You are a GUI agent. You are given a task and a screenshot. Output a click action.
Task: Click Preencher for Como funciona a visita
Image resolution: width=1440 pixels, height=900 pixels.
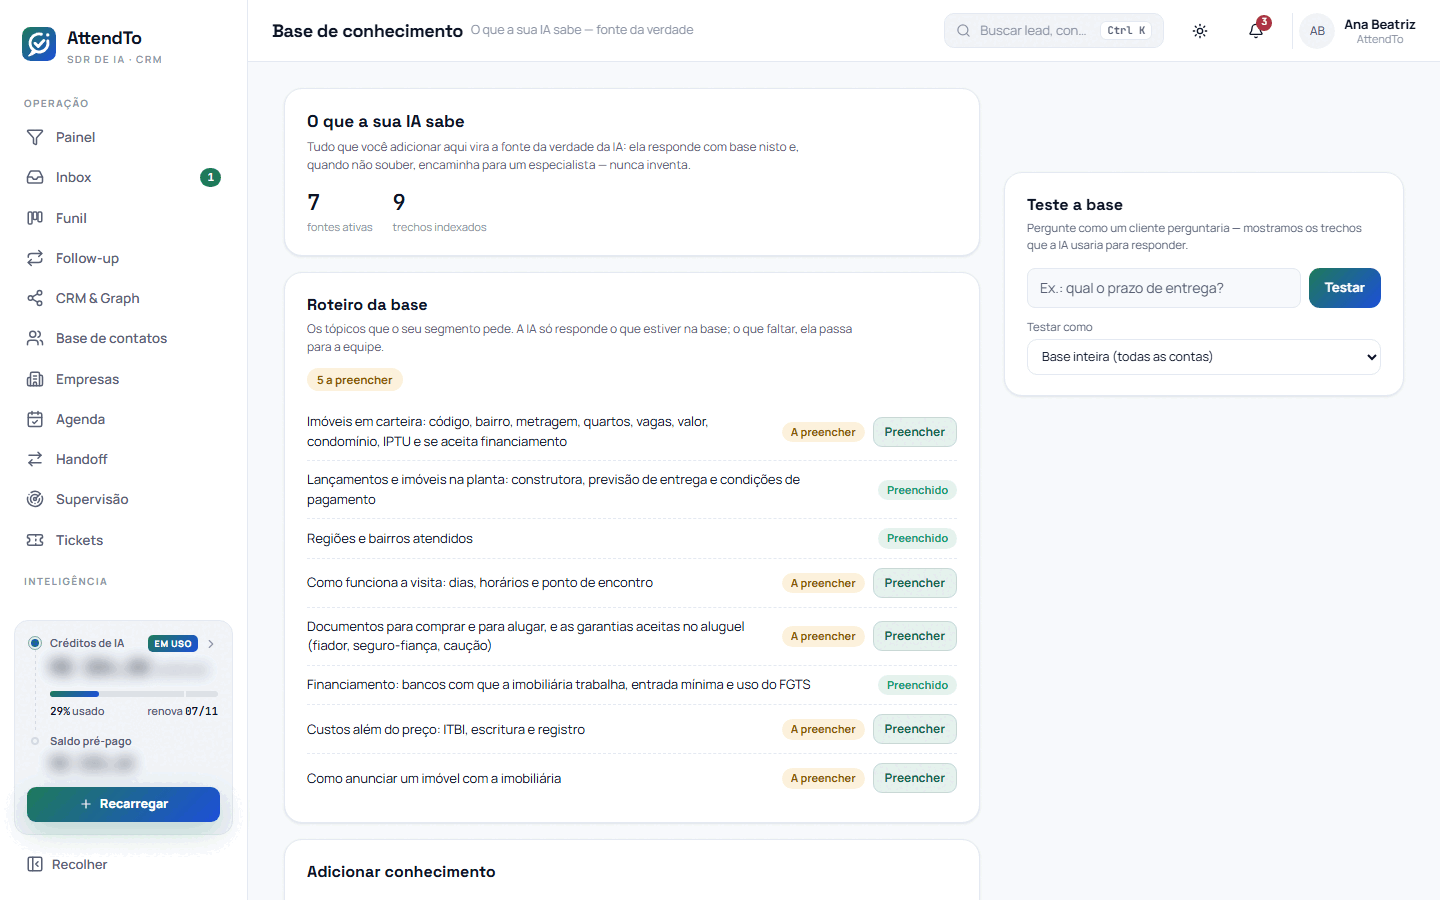point(914,583)
